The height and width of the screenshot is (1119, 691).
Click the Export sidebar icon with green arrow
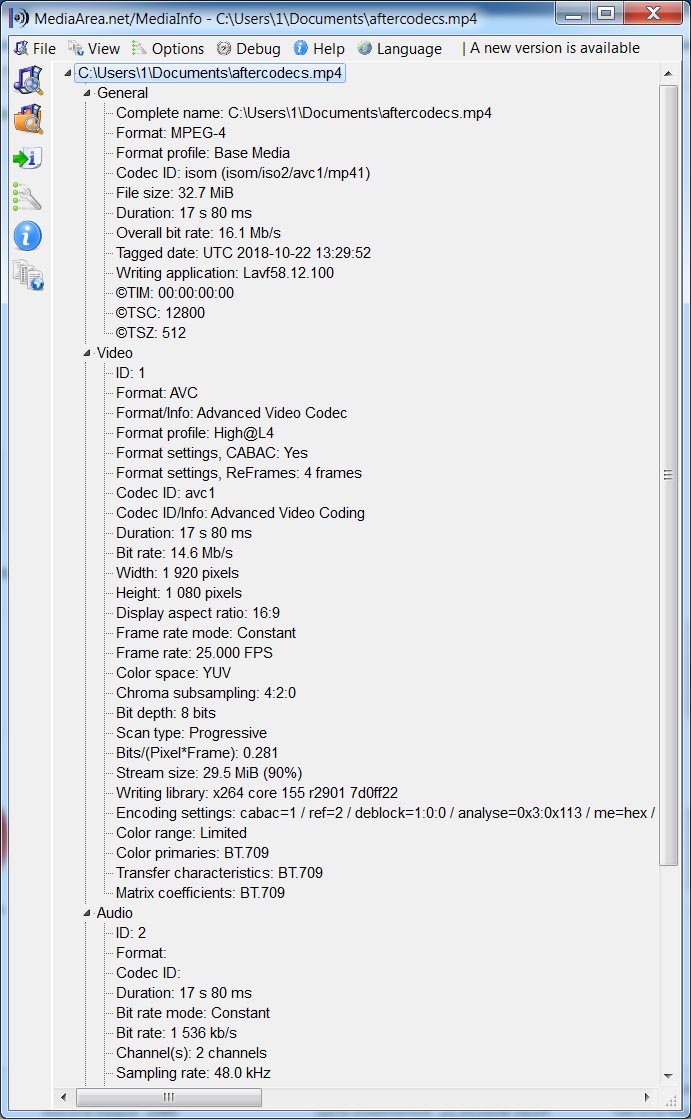coord(28,158)
